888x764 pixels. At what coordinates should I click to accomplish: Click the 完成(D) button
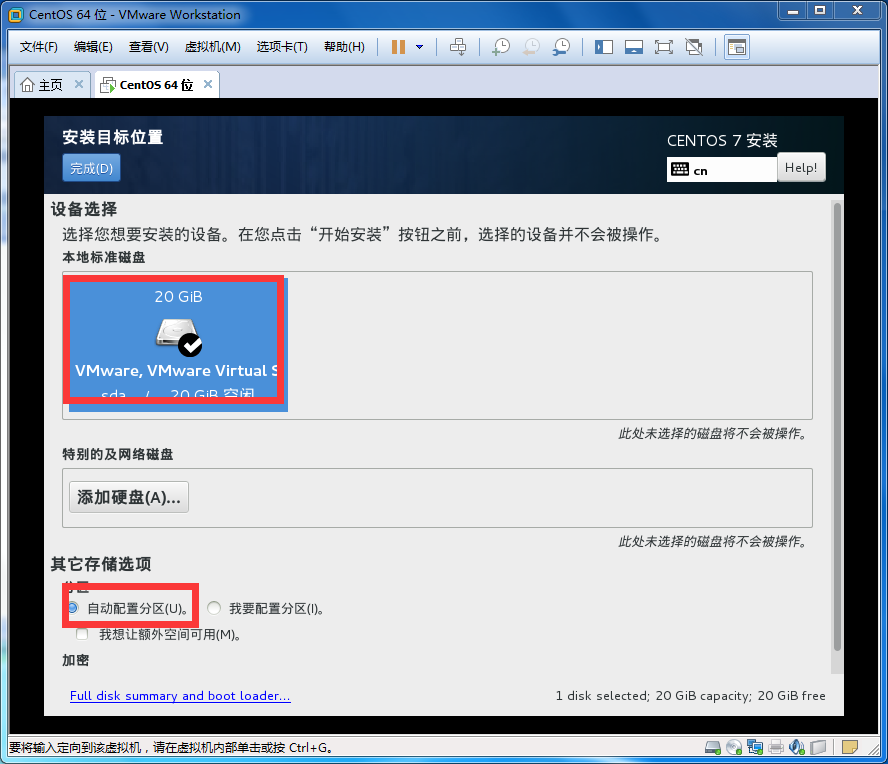point(91,168)
